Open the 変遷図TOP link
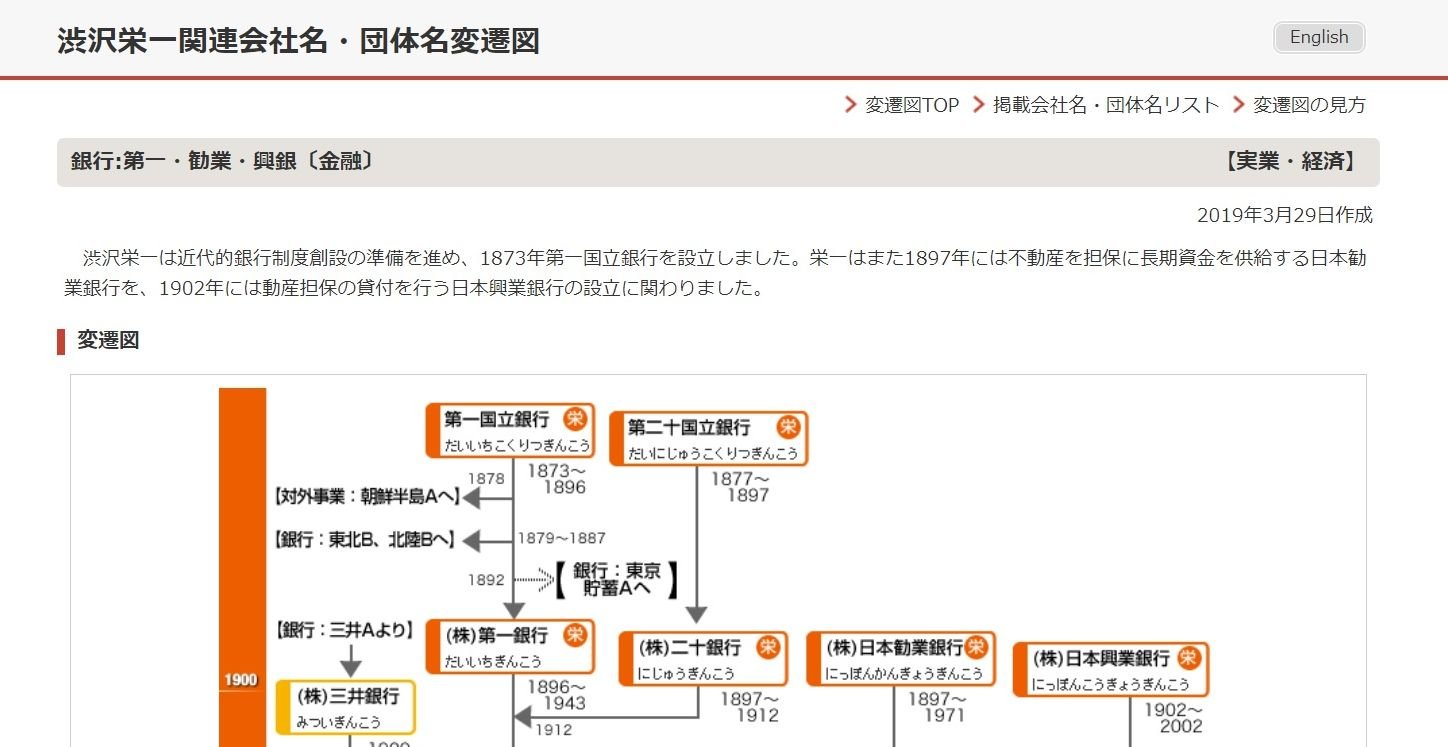The image size is (1448, 747). 911,105
